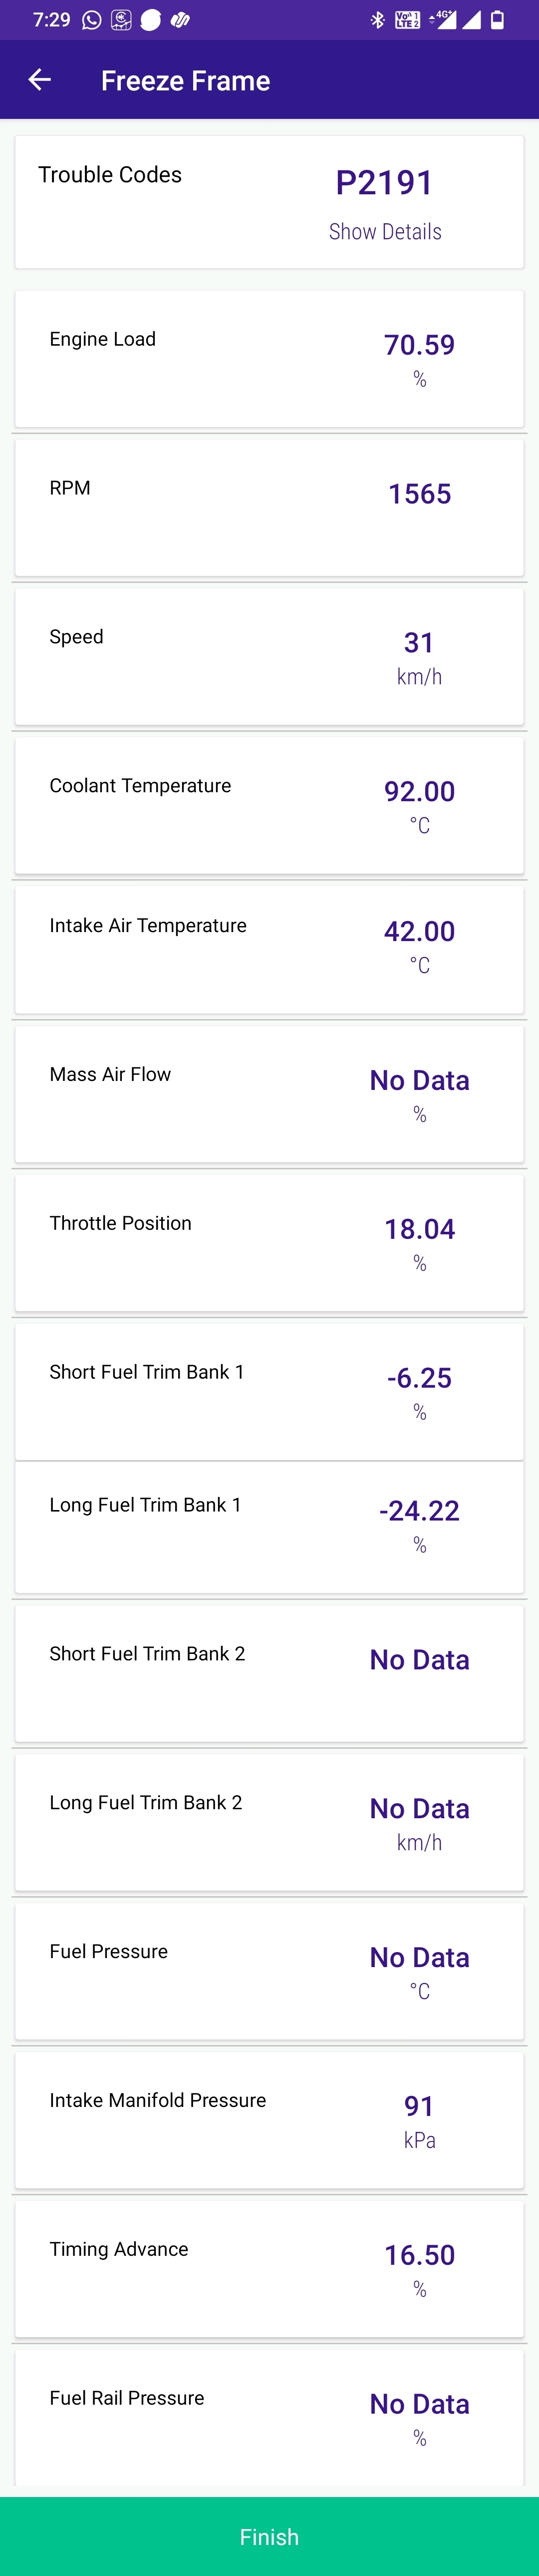Select the Intake Air Temperature card

(269, 950)
